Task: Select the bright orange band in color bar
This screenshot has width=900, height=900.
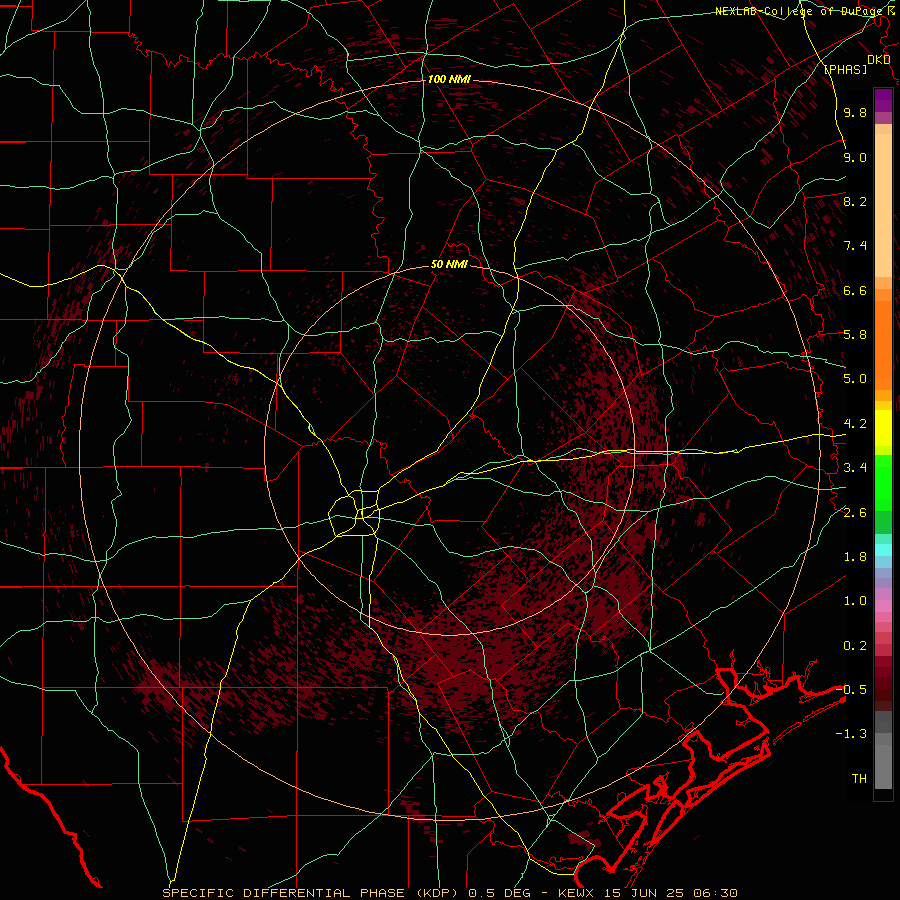Action: [883, 344]
